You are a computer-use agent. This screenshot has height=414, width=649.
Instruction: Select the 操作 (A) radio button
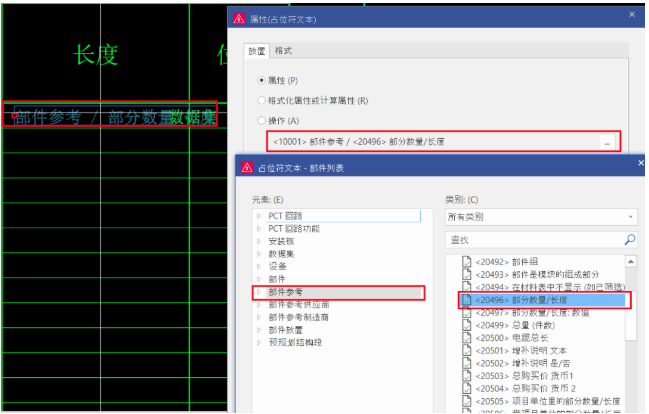click(261, 121)
